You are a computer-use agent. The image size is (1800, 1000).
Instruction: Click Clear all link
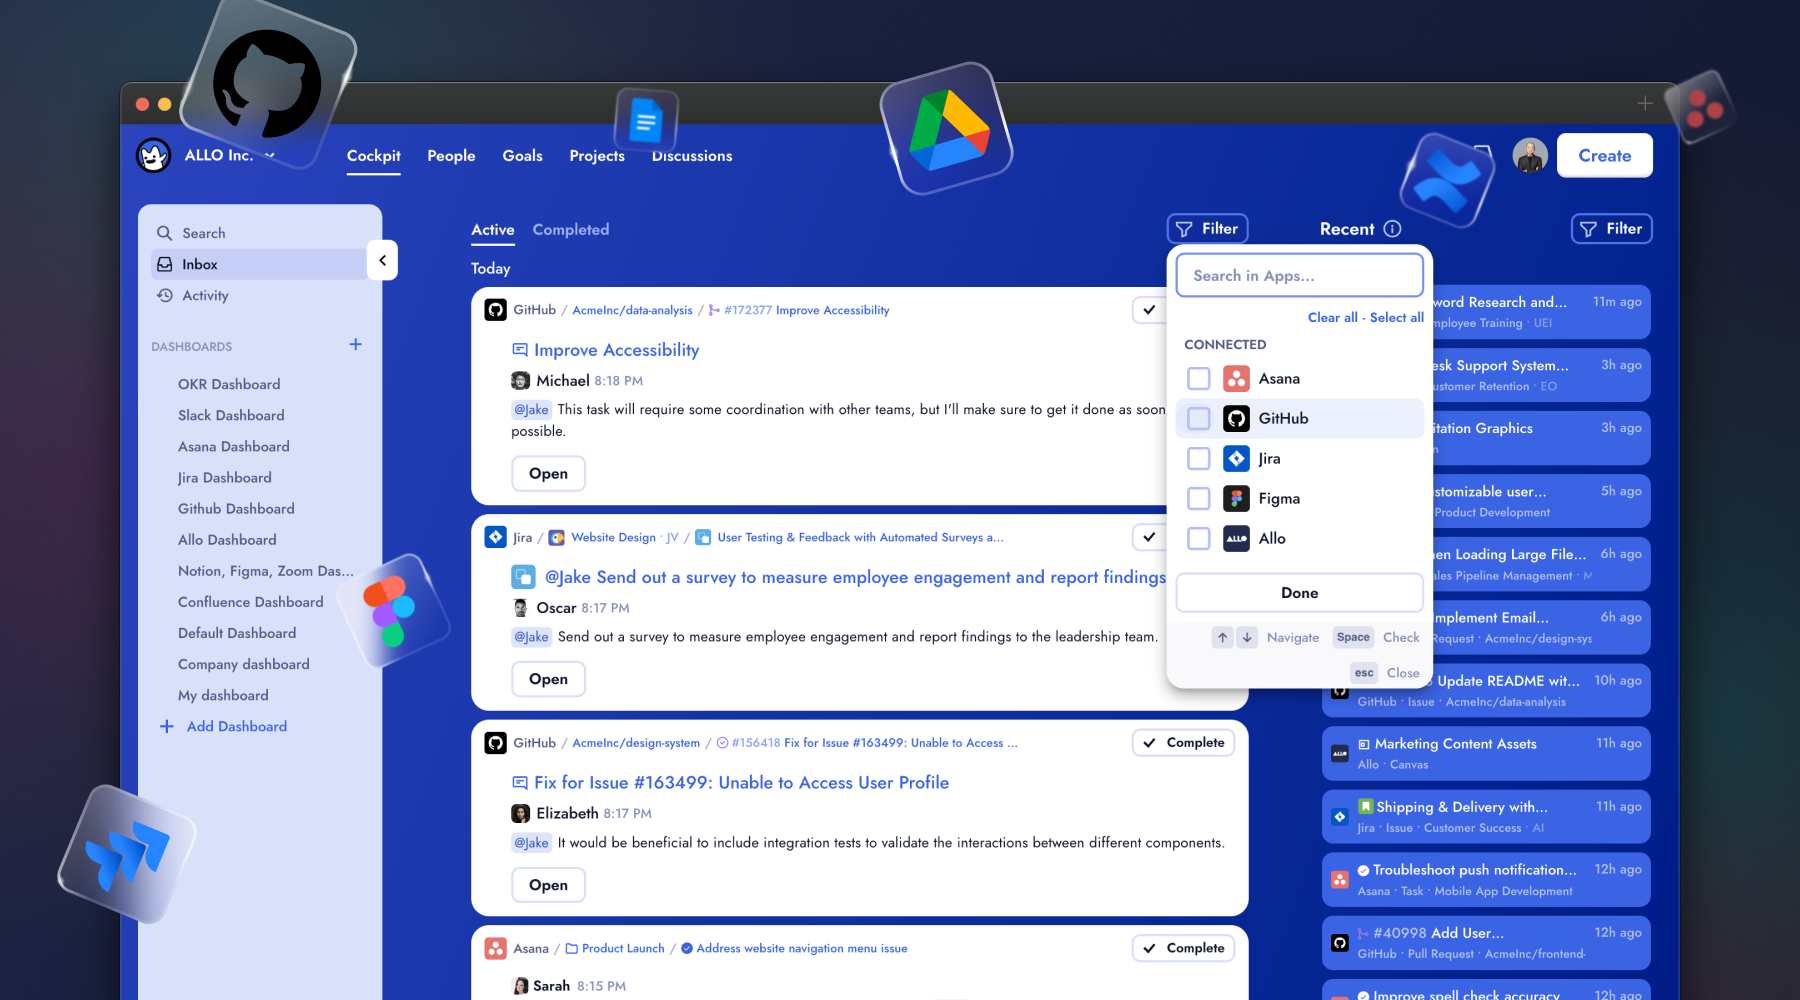(x=1332, y=317)
